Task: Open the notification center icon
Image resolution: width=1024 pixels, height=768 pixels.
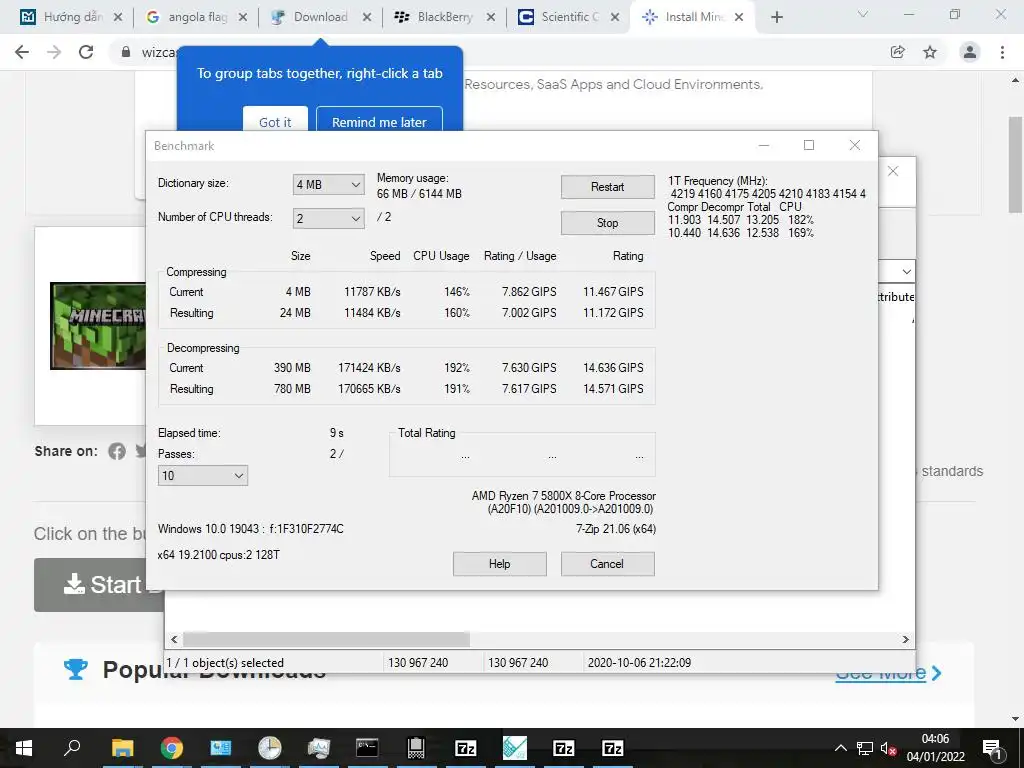Action: (992, 748)
